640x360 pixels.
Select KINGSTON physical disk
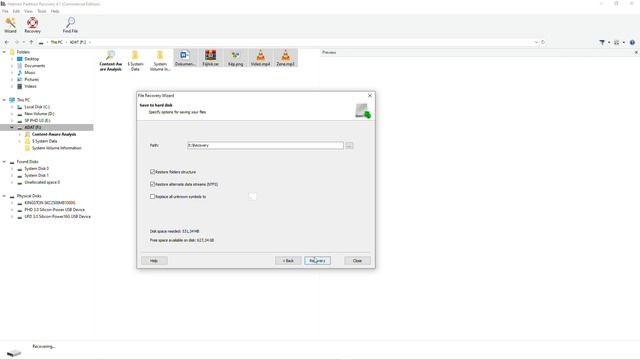(x=50, y=203)
